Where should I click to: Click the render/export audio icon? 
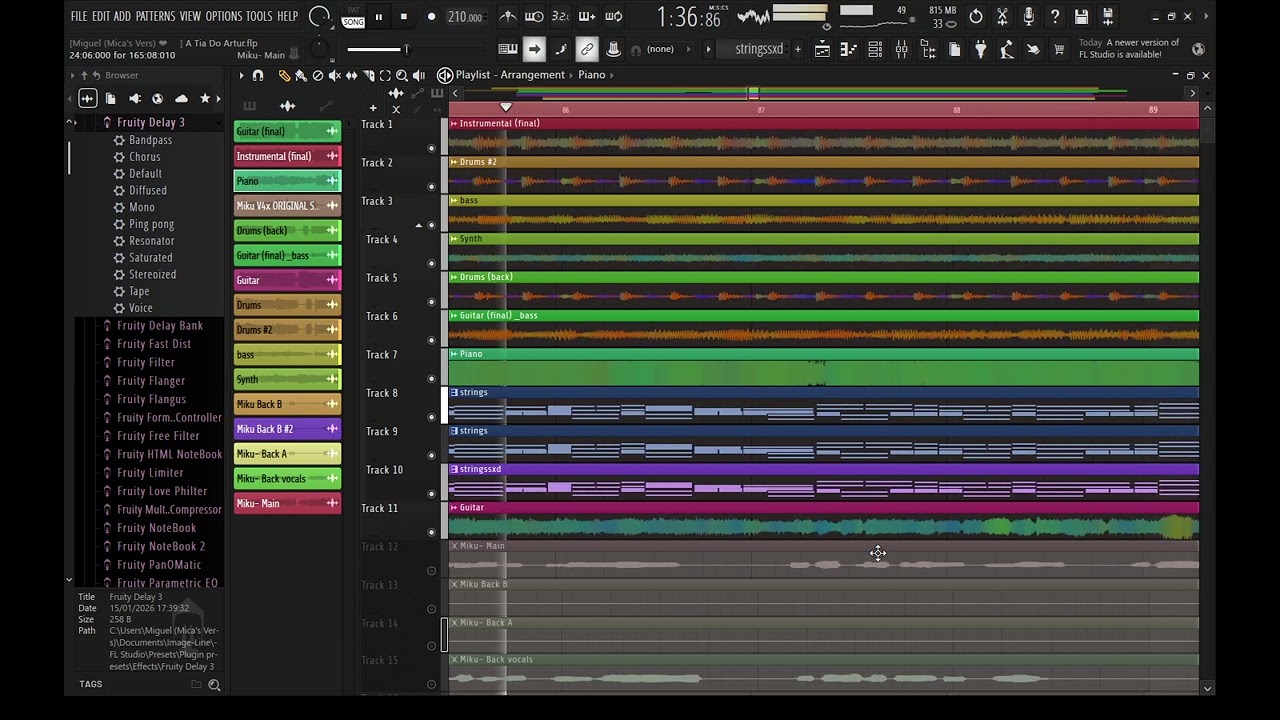1107,16
